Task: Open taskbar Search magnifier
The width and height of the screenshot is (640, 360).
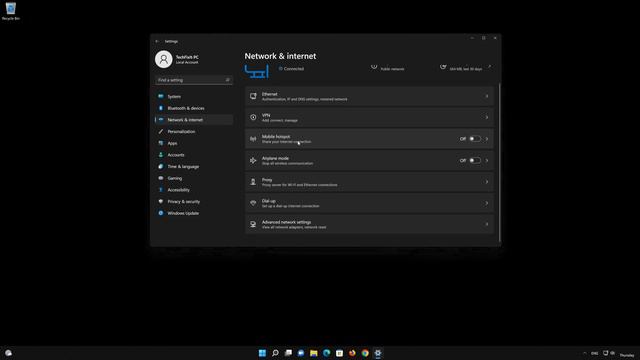Action: click(275, 353)
